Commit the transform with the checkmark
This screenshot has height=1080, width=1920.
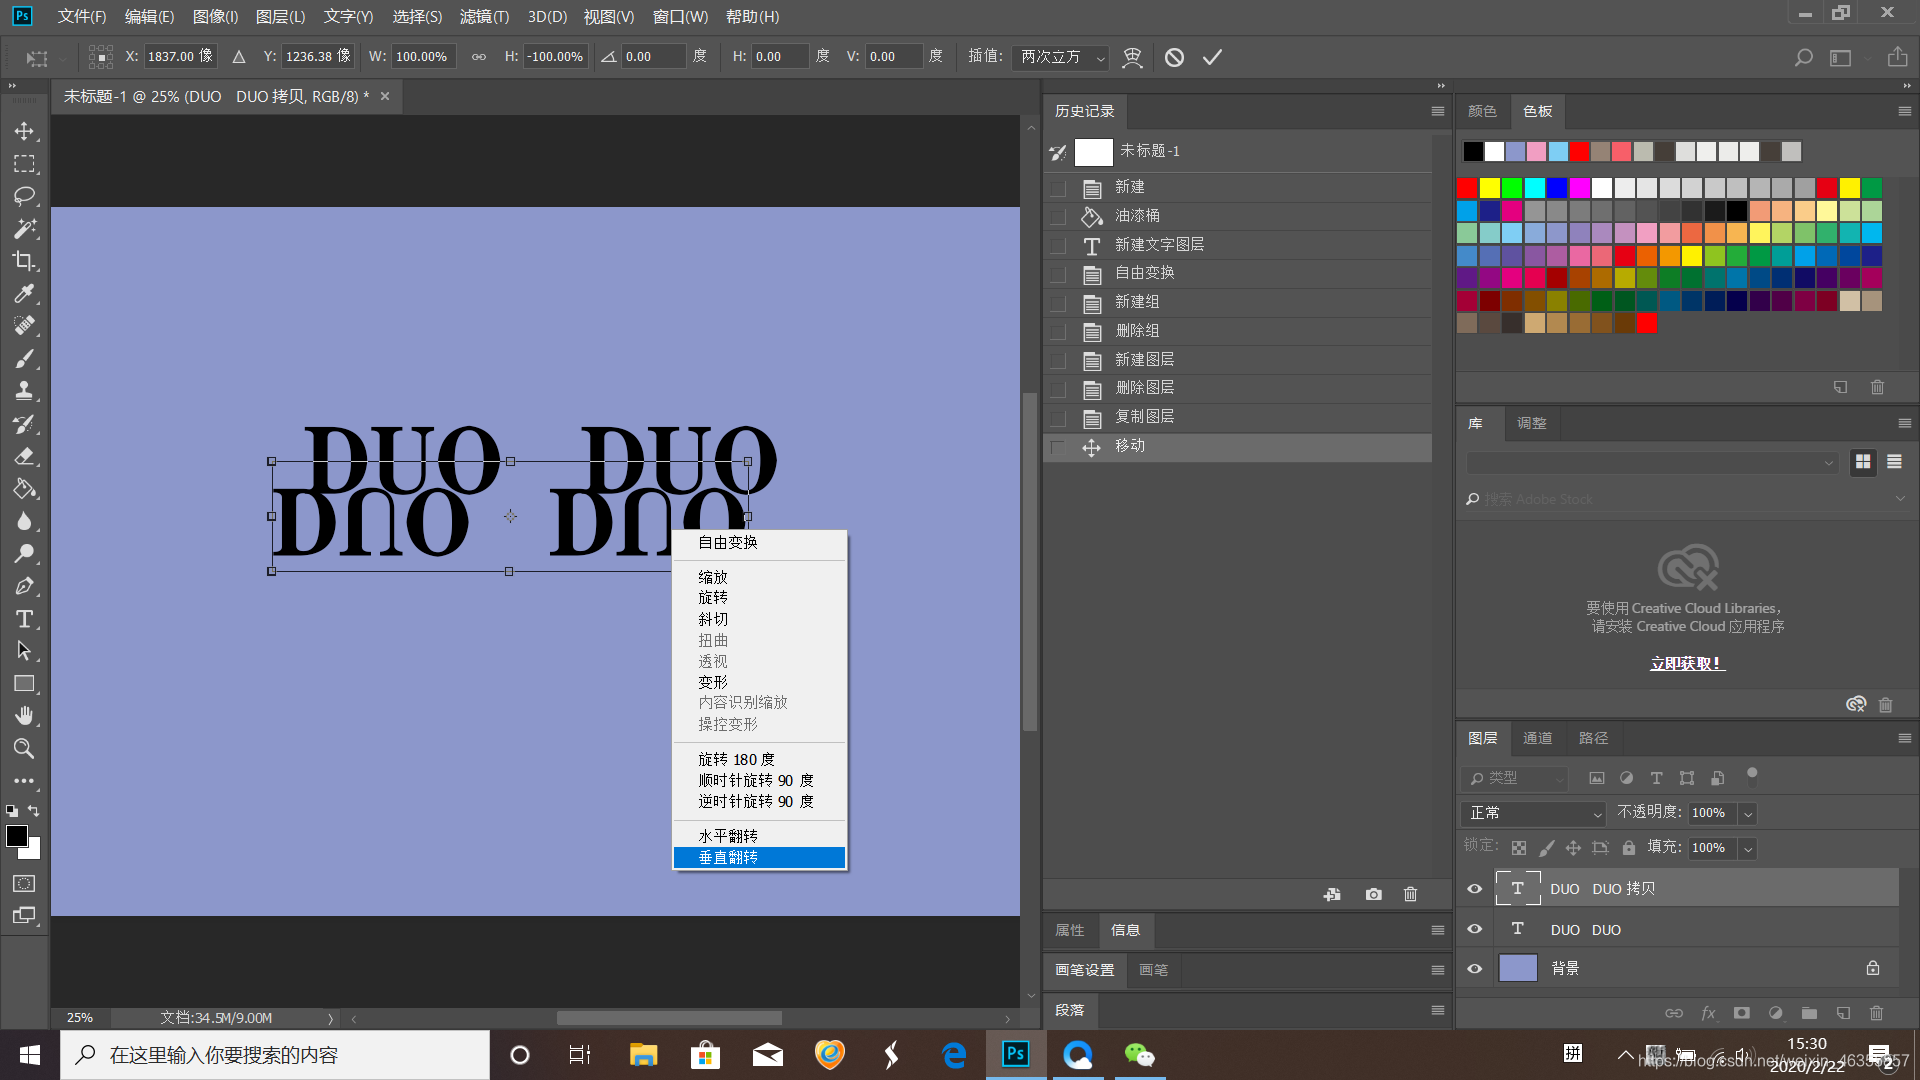click(1212, 57)
